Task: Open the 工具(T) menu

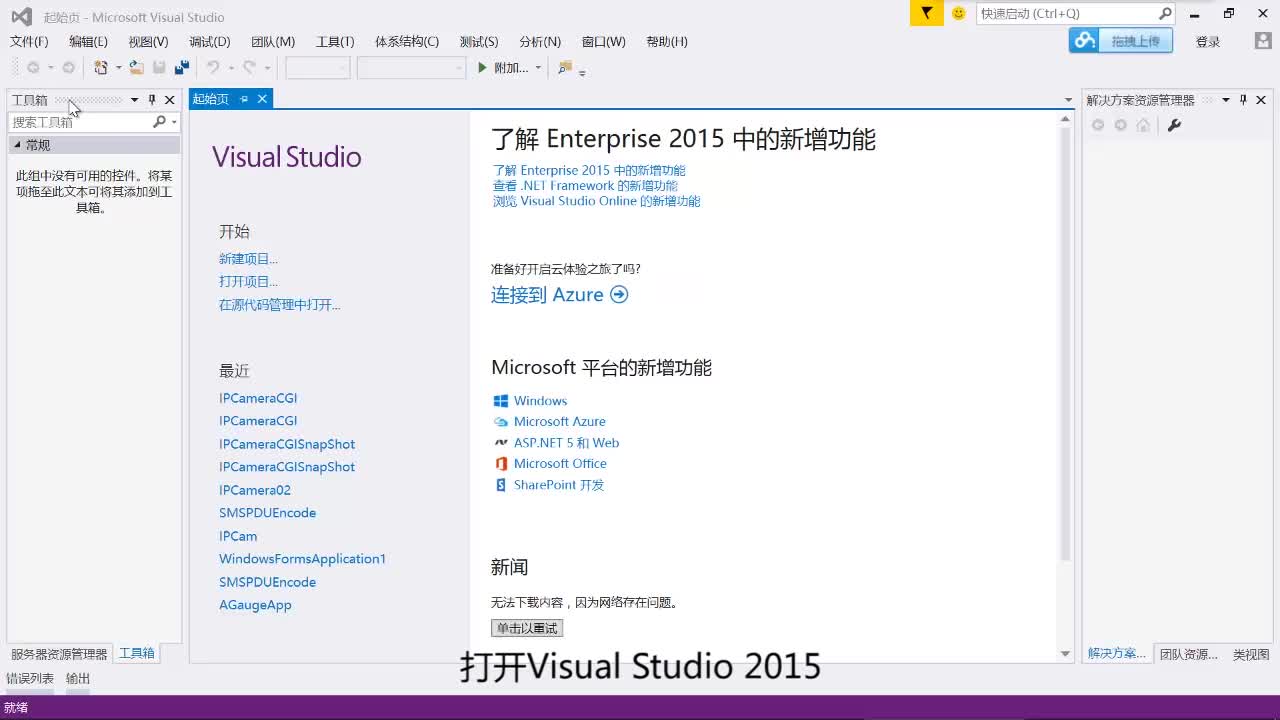Action: point(335,42)
